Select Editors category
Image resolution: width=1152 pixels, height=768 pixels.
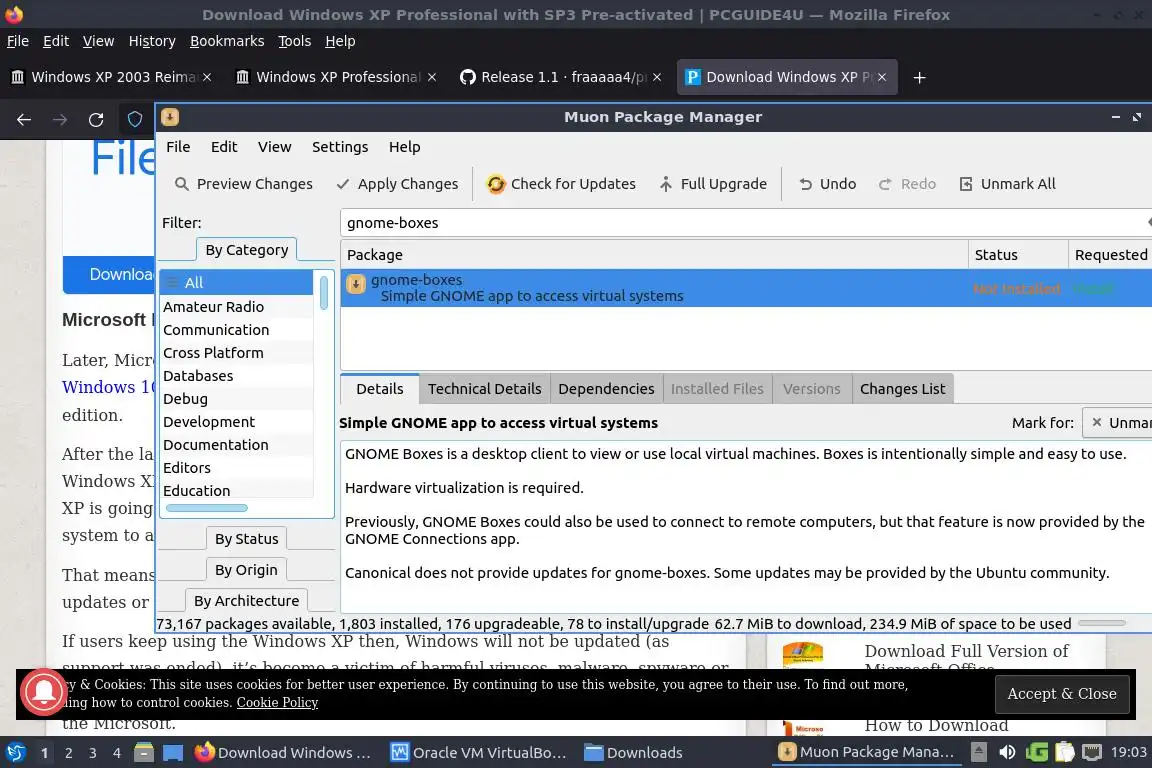pyautogui.click(x=237, y=467)
